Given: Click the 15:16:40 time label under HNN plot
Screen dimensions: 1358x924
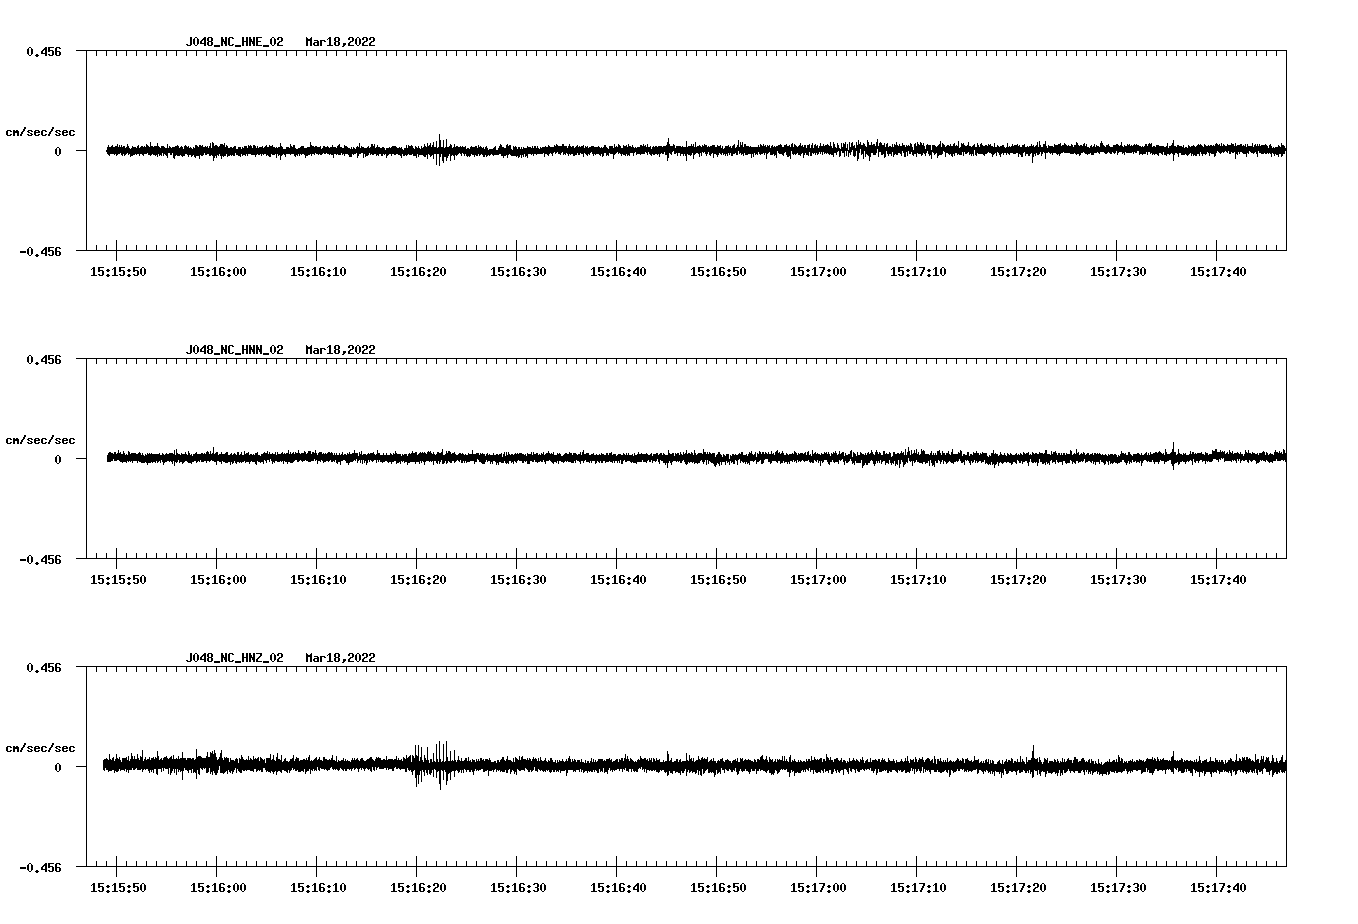Looking at the screenshot, I should [x=618, y=580].
